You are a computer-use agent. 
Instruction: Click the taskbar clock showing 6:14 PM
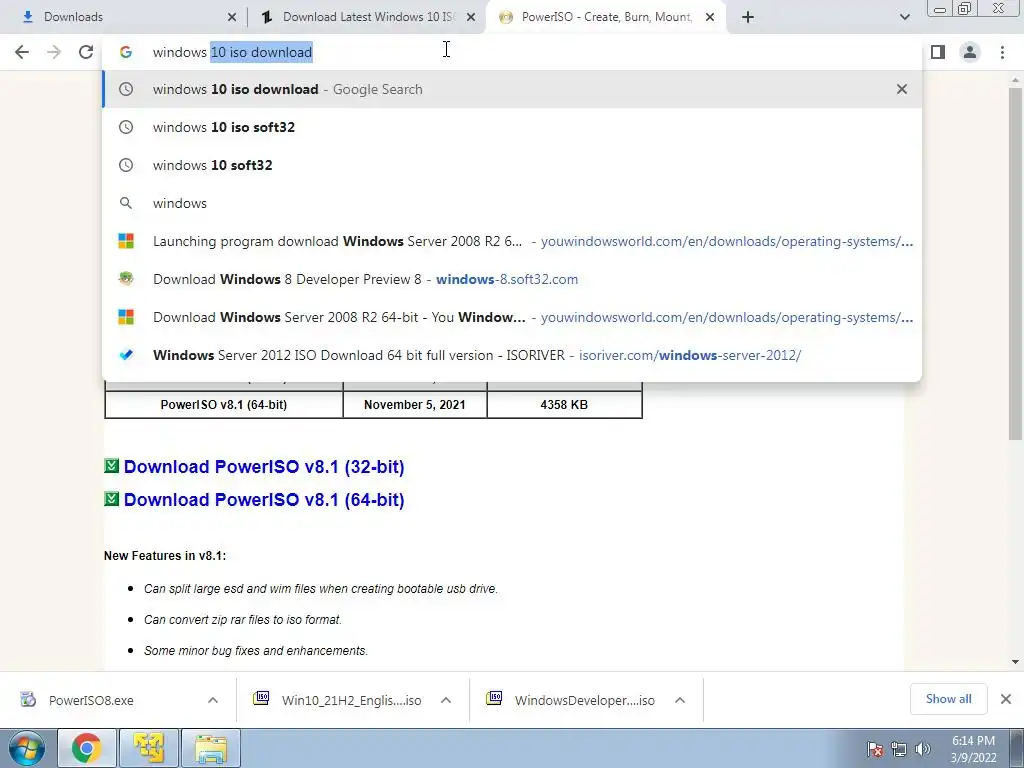[973, 749]
